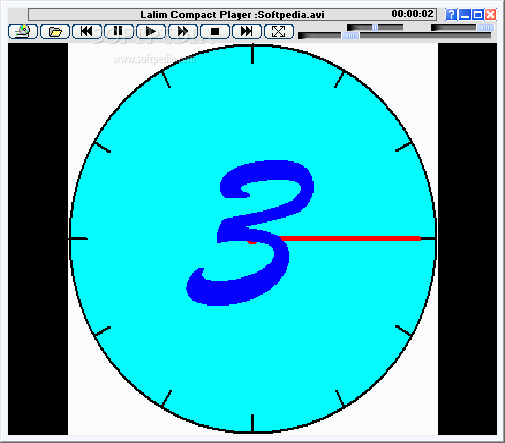This screenshot has height=443, width=505.
Task: Switch to fullscreen mode
Action: click(x=279, y=31)
